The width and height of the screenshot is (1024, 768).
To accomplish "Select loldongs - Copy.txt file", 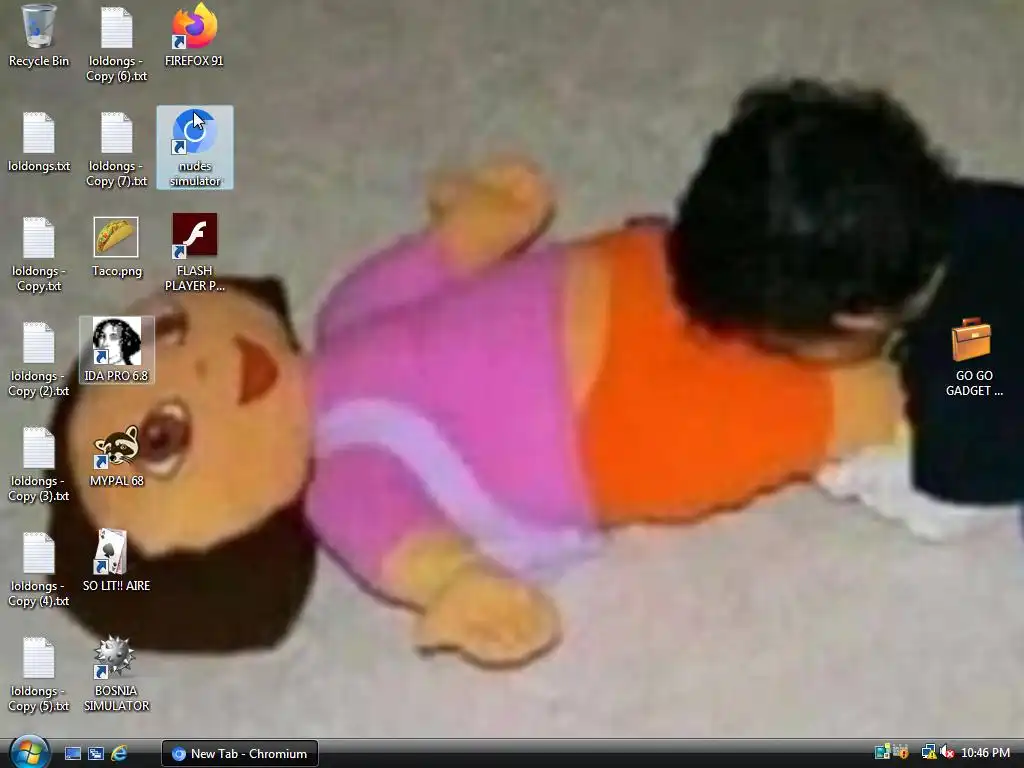I will [39, 254].
